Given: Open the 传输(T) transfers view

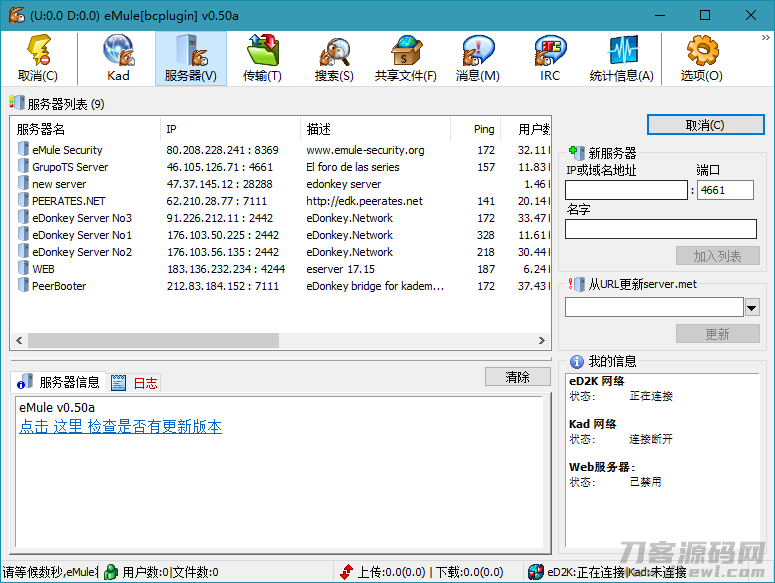Looking at the screenshot, I should pyautogui.click(x=262, y=58).
